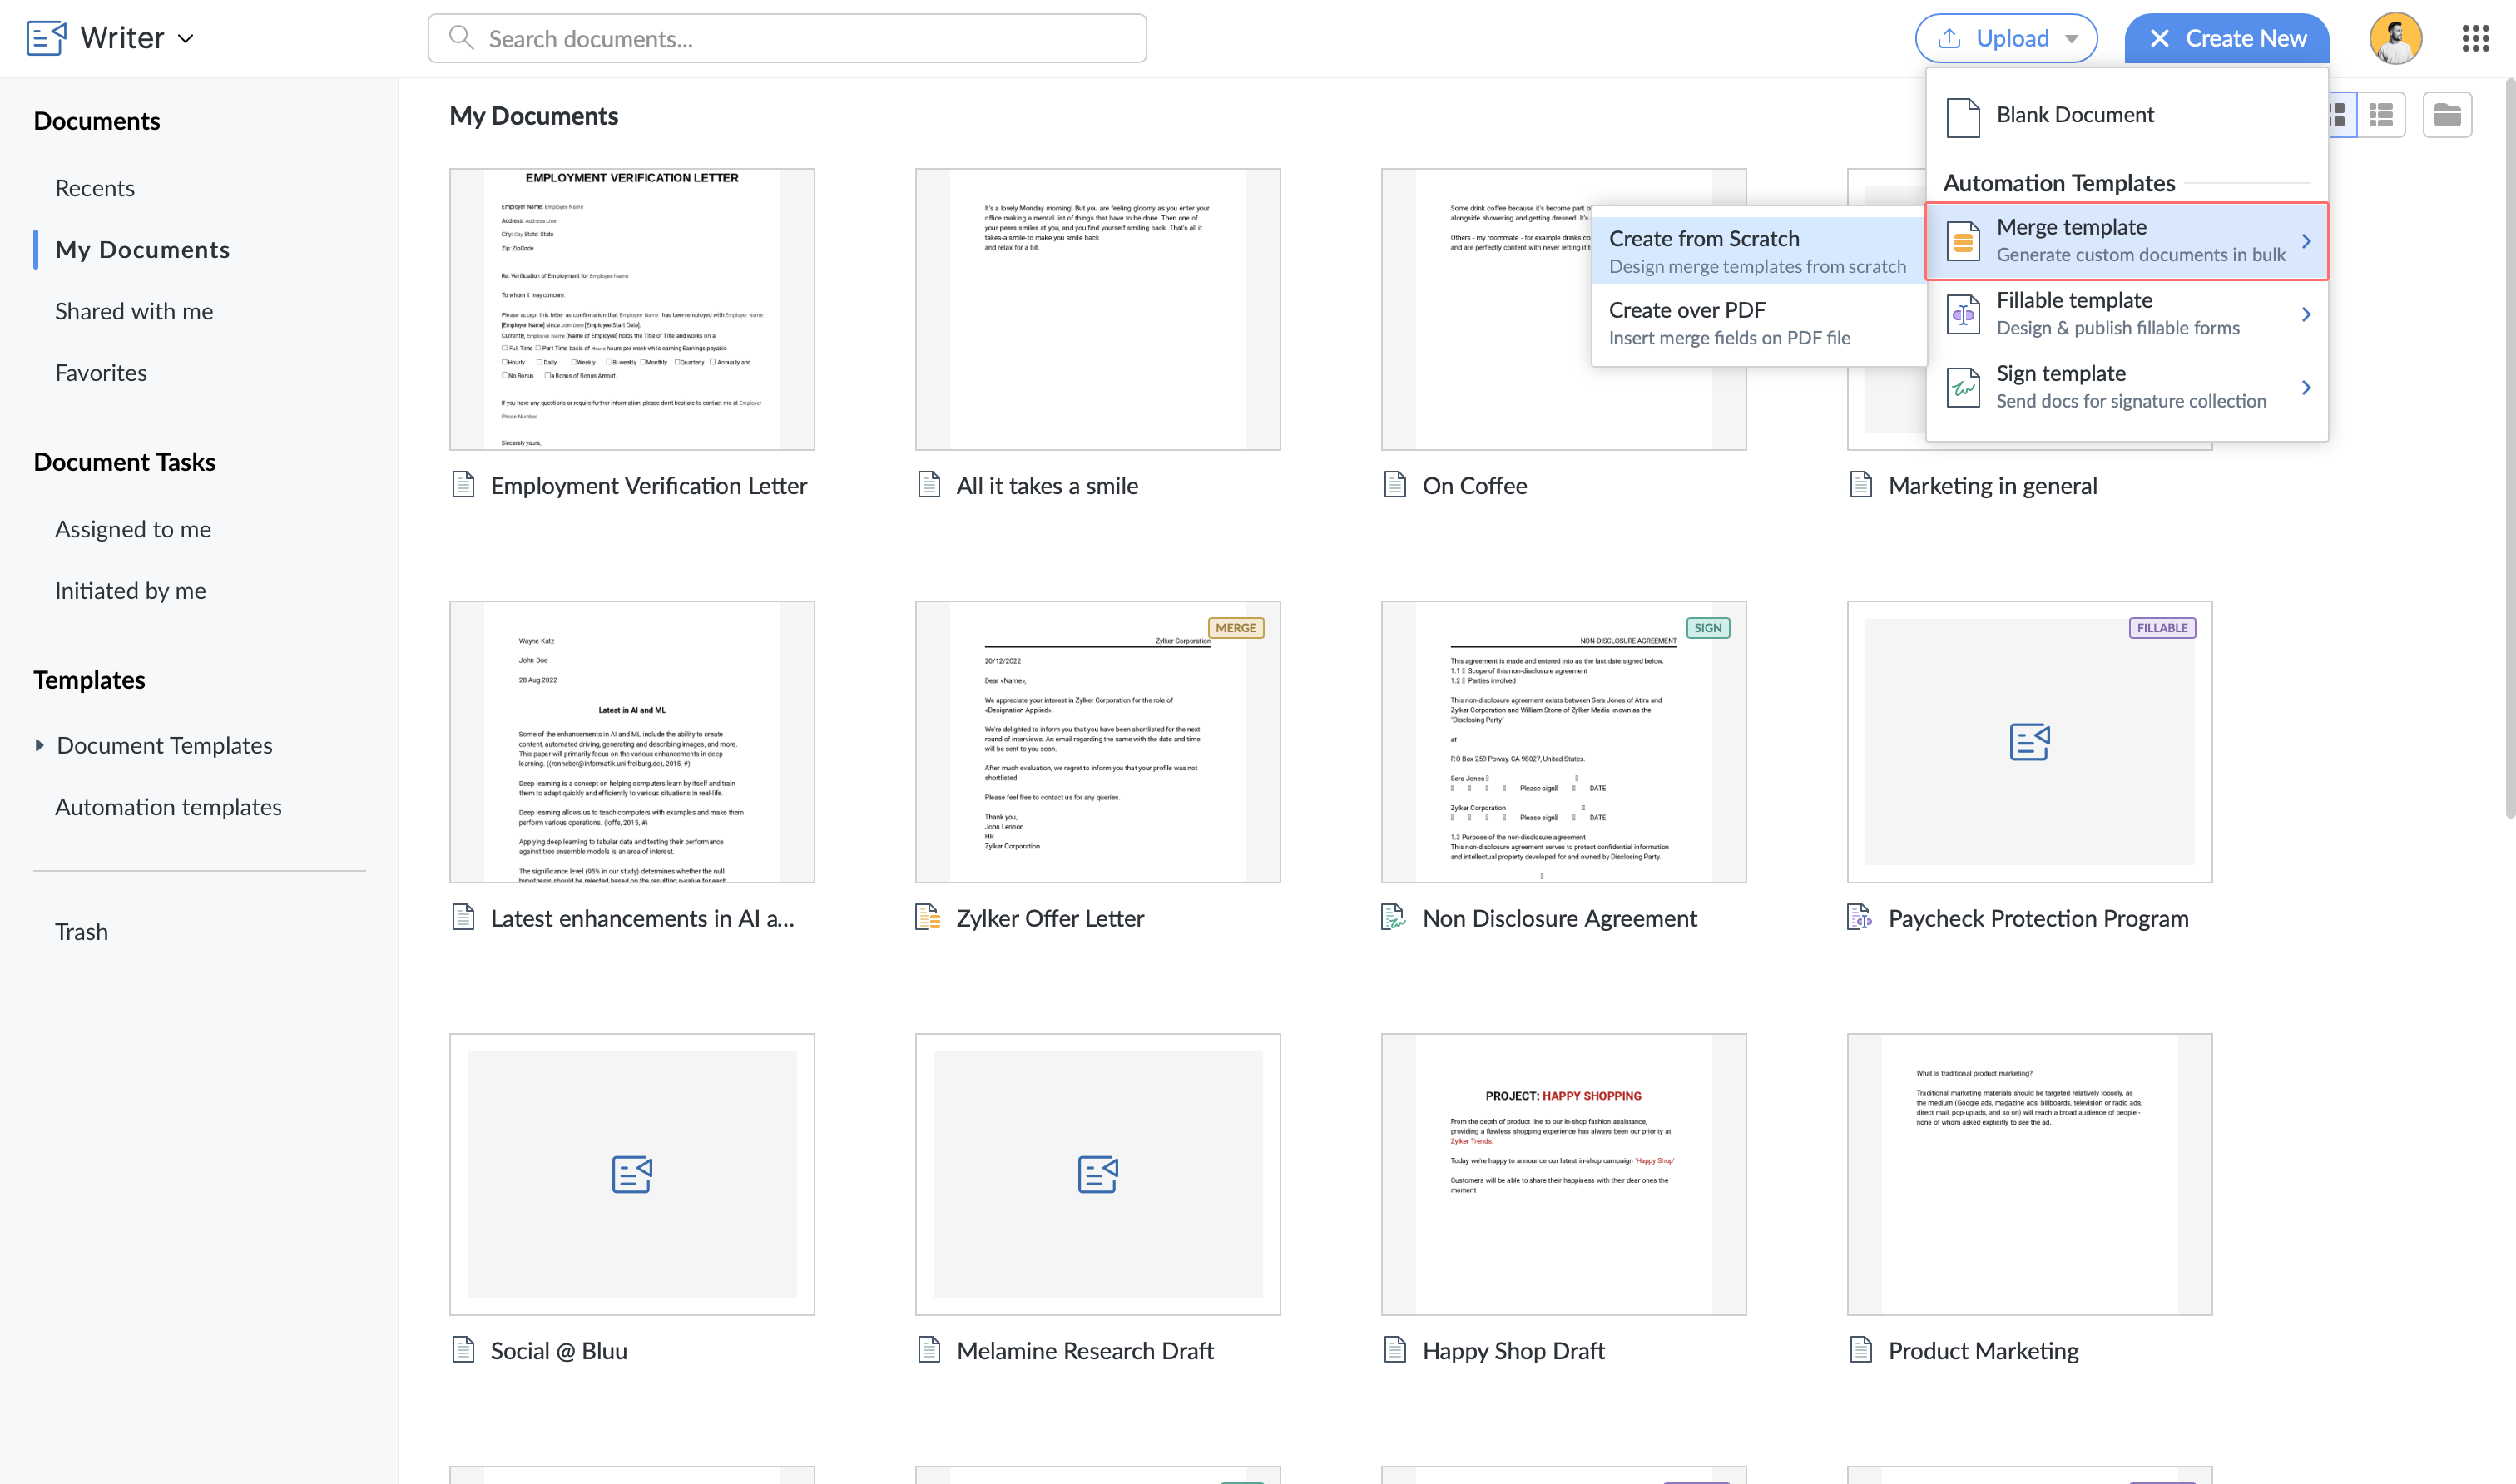
Task: Open the folder view icon button
Action: click(x=2447, y=115)
